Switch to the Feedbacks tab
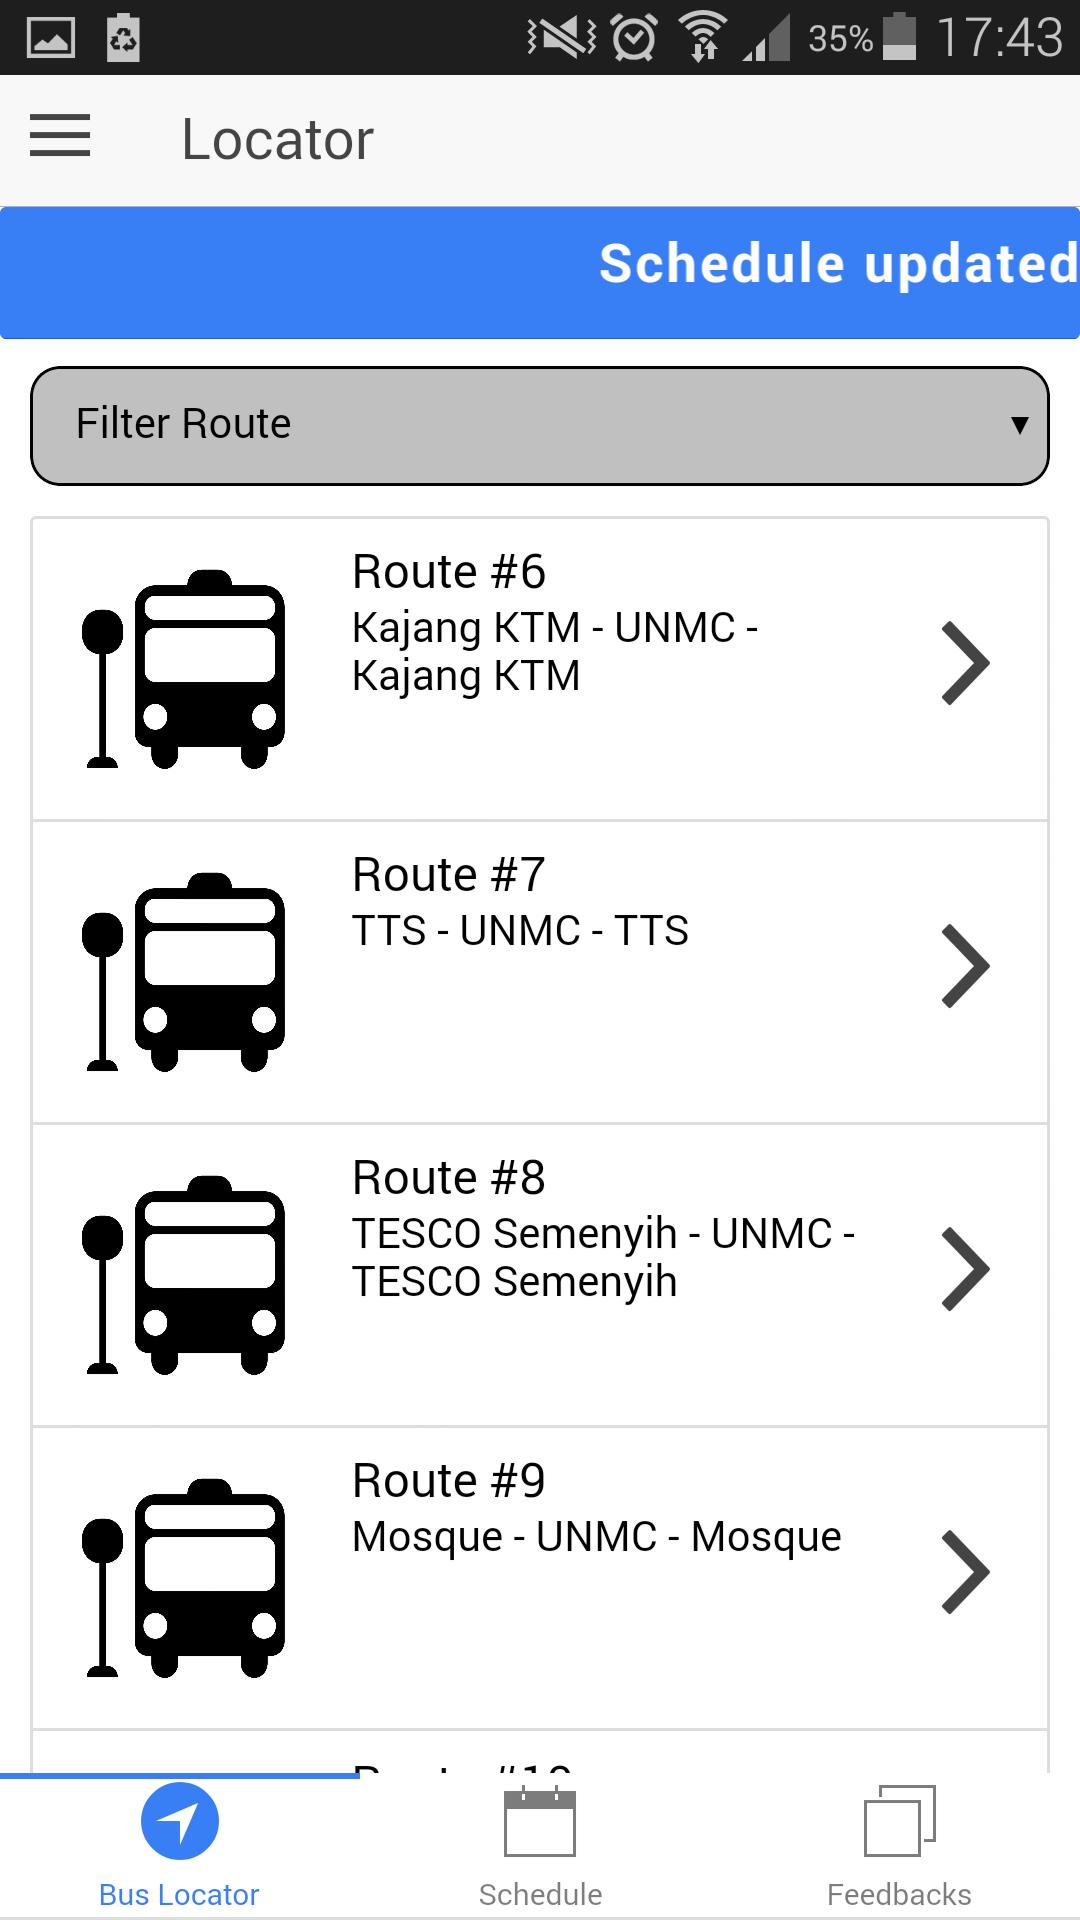1080x1920 pixels. tap(900, 1846)
